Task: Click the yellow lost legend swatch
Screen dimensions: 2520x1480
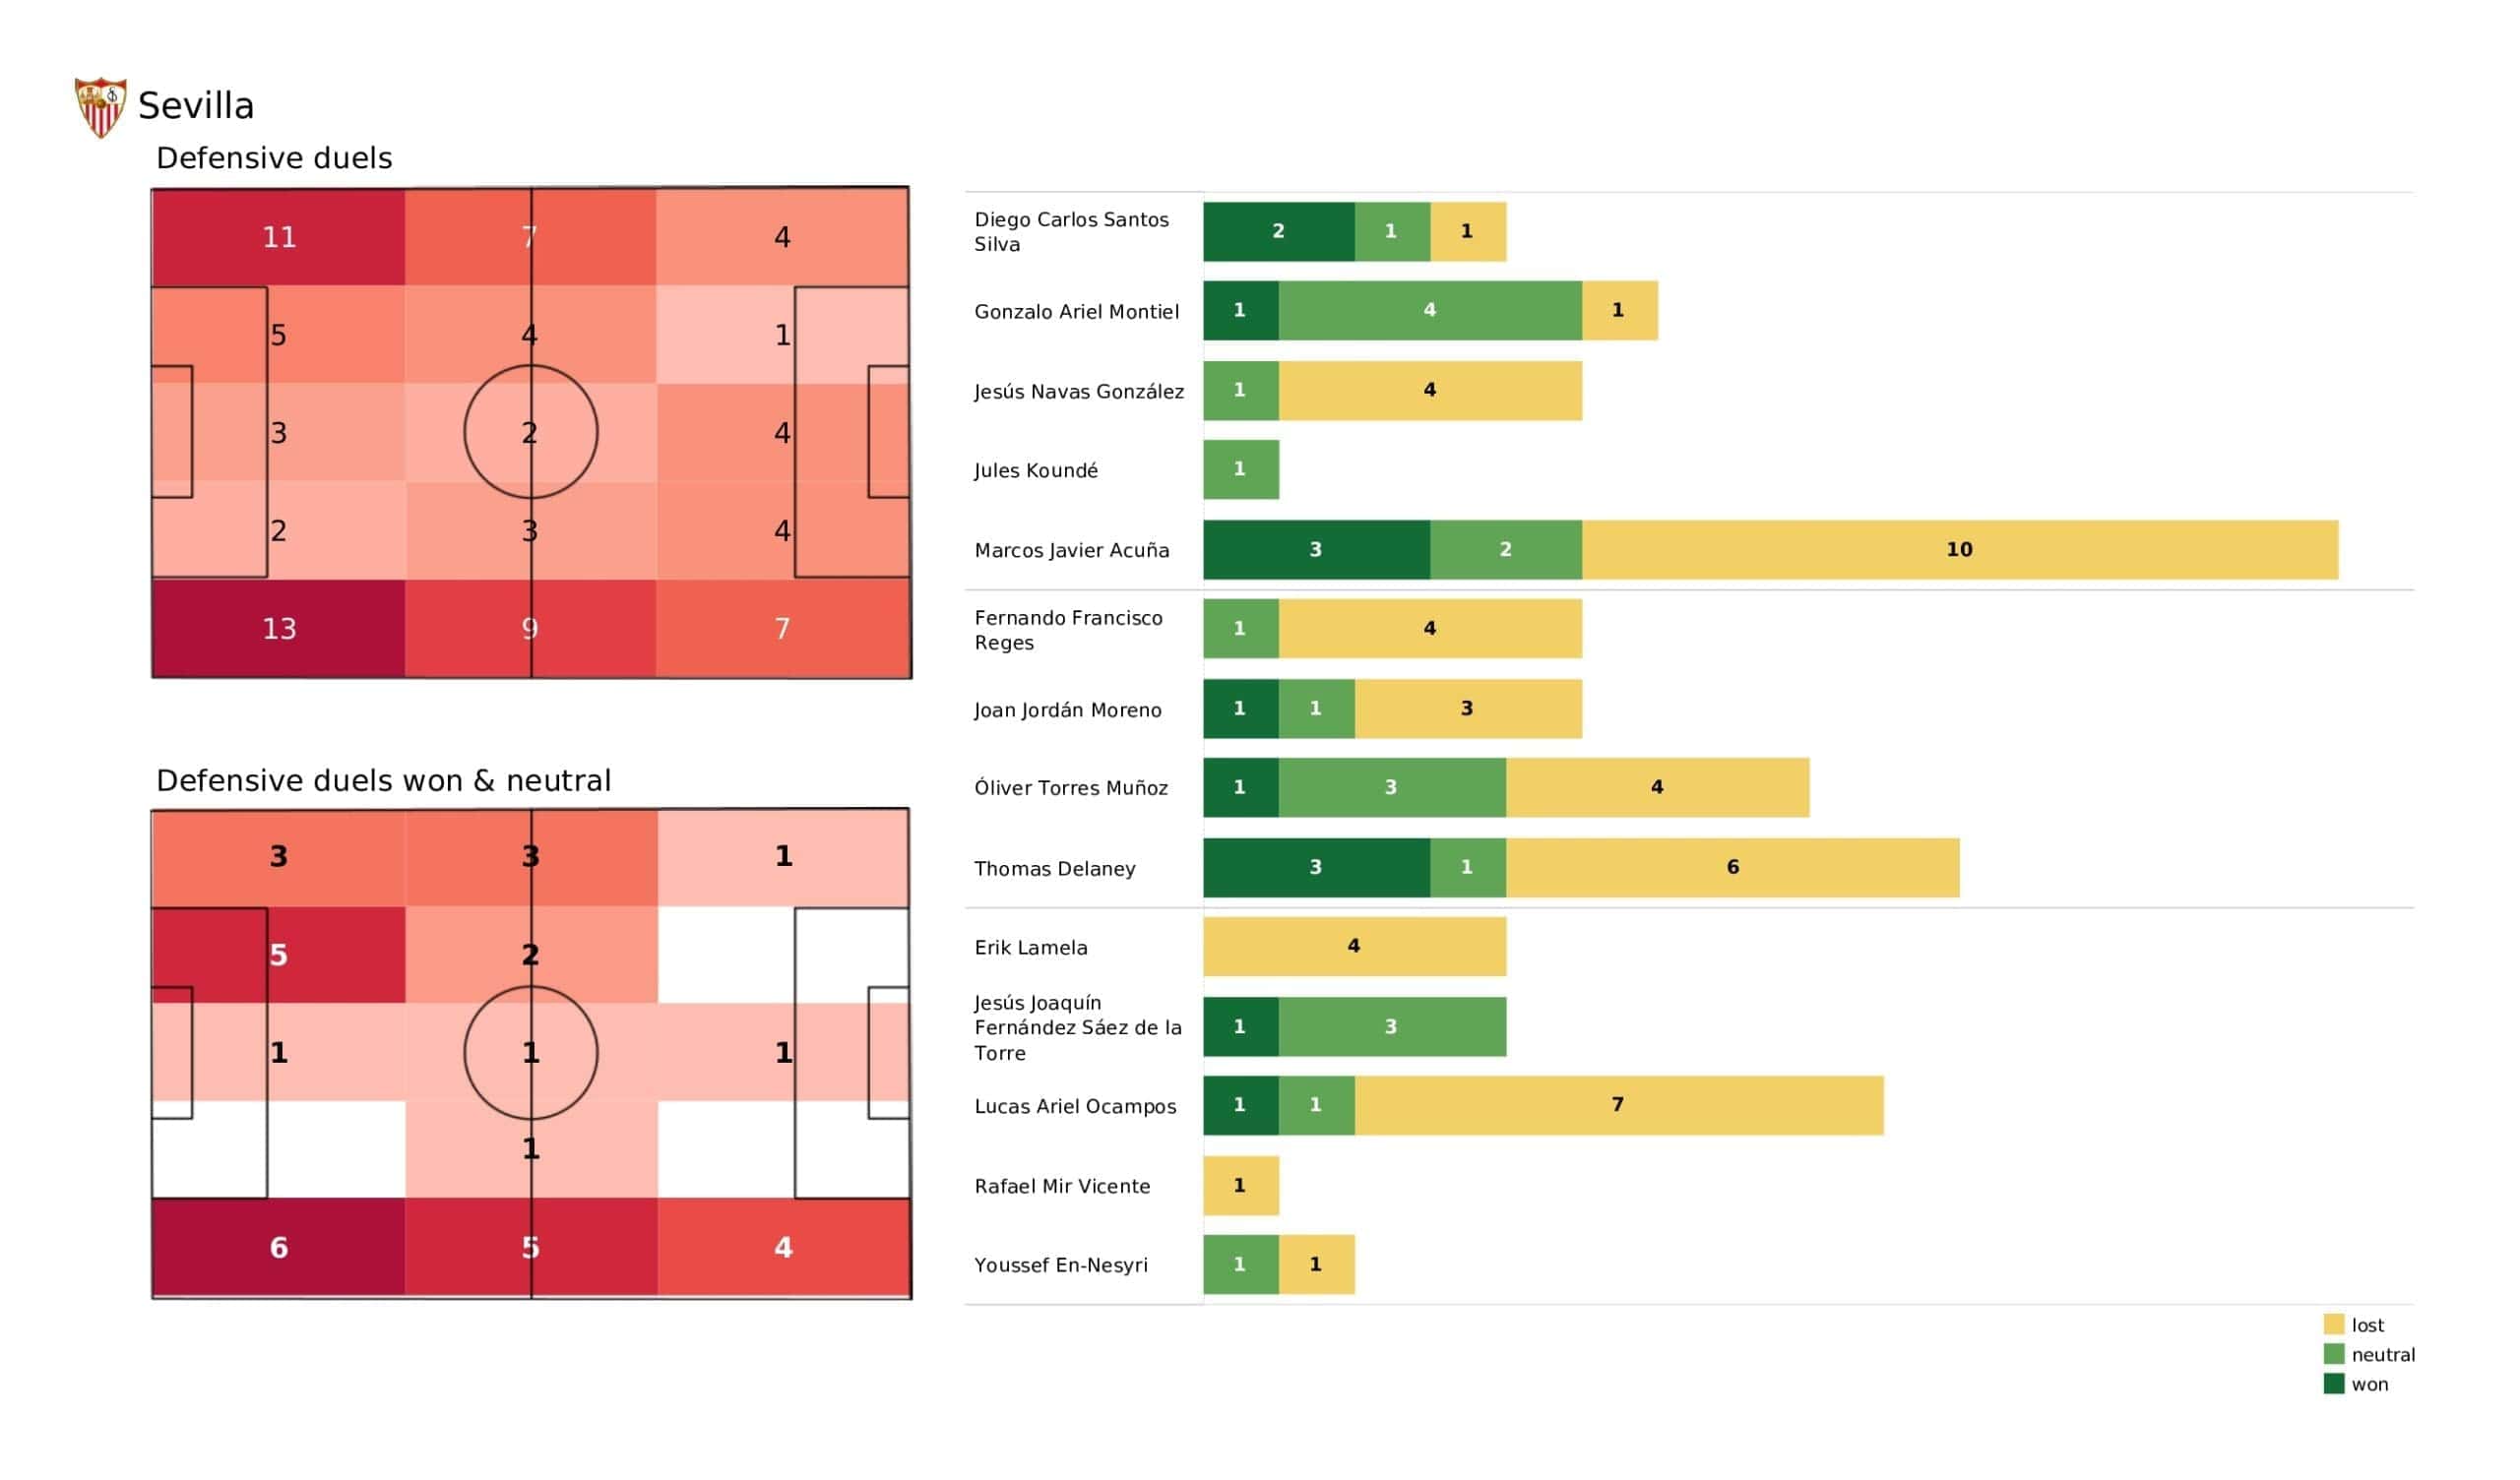Action: (2333, 1324)
